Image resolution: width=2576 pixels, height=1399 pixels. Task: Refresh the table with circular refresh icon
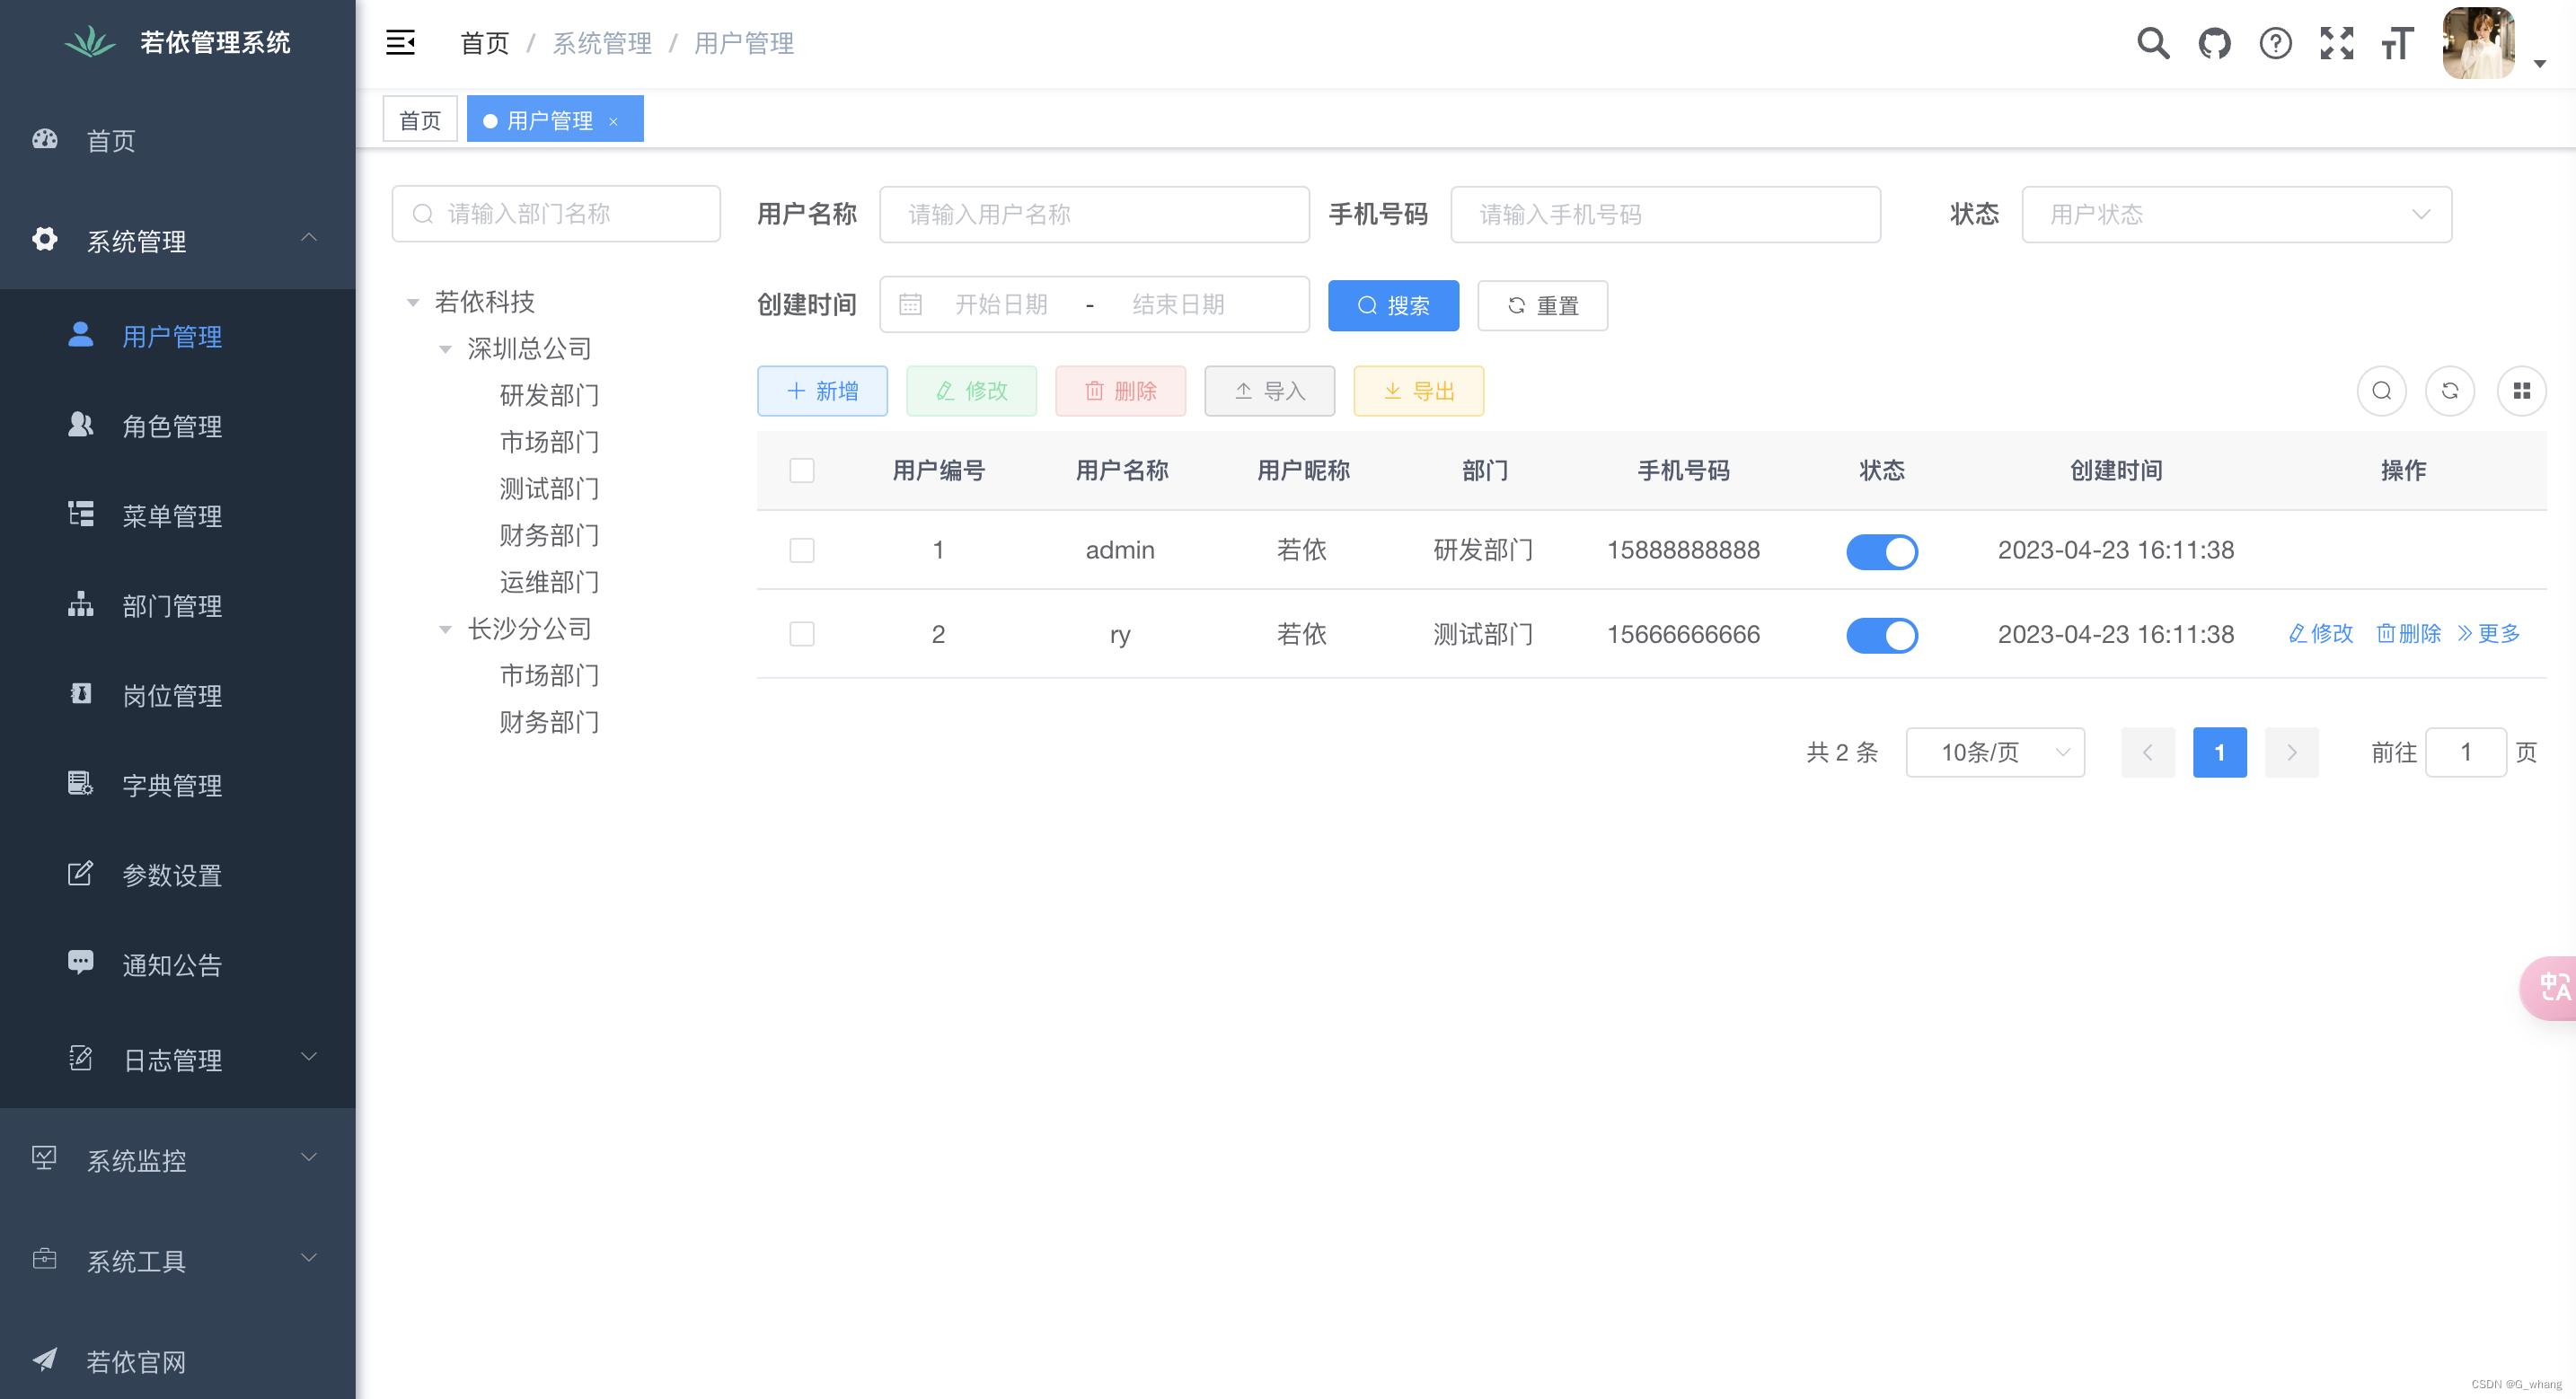[x=2449, y=391]
